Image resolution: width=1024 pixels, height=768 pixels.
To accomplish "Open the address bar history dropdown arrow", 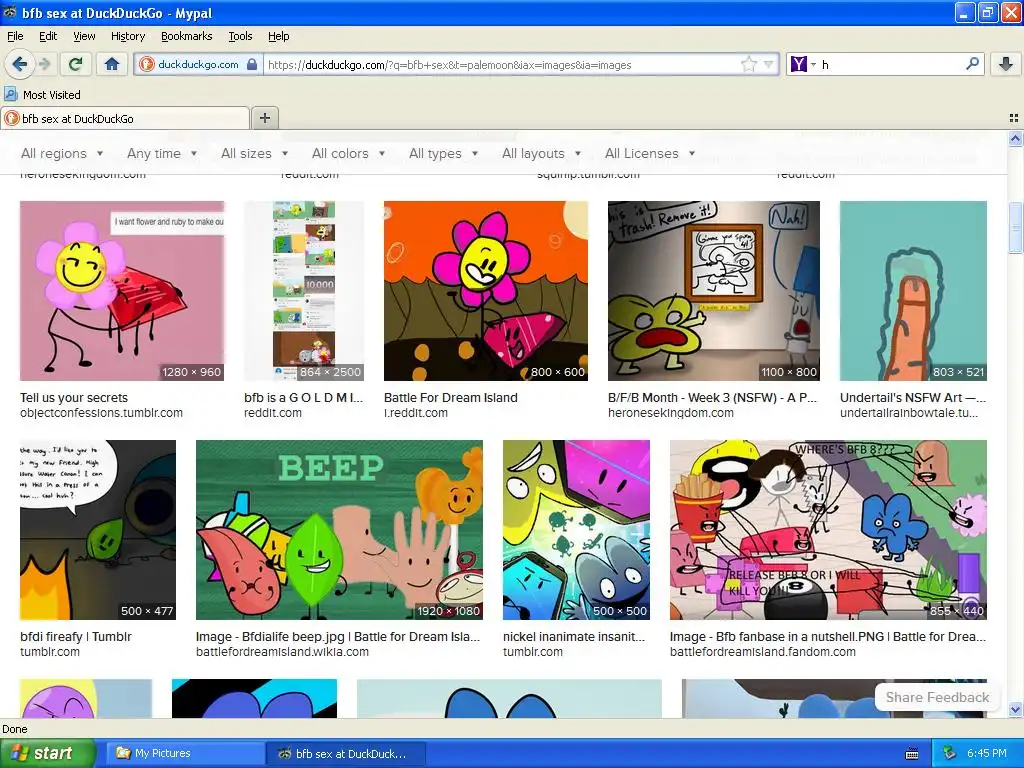I will [769, 64].
